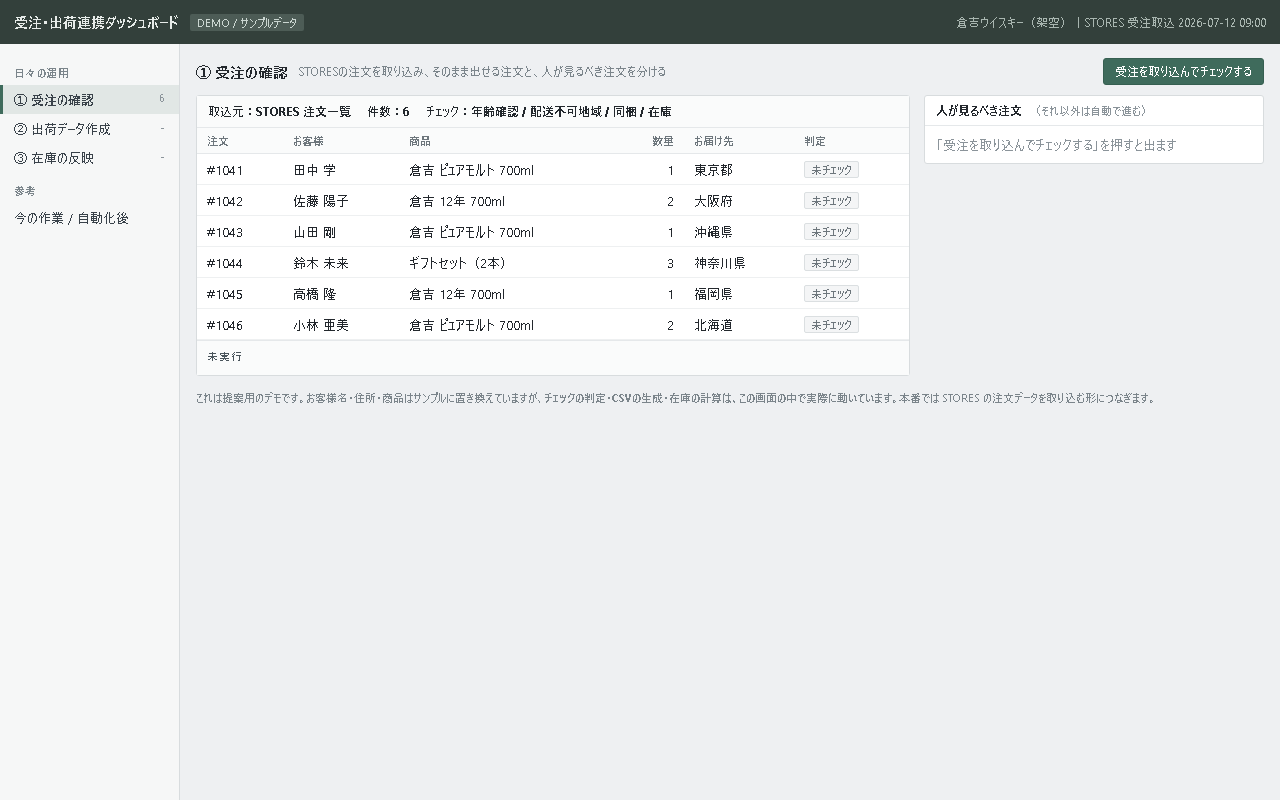Click 未チェック badge for order #1046
Image resolution: width=1280 pixels, height=800 pixels.
(831, 325)
